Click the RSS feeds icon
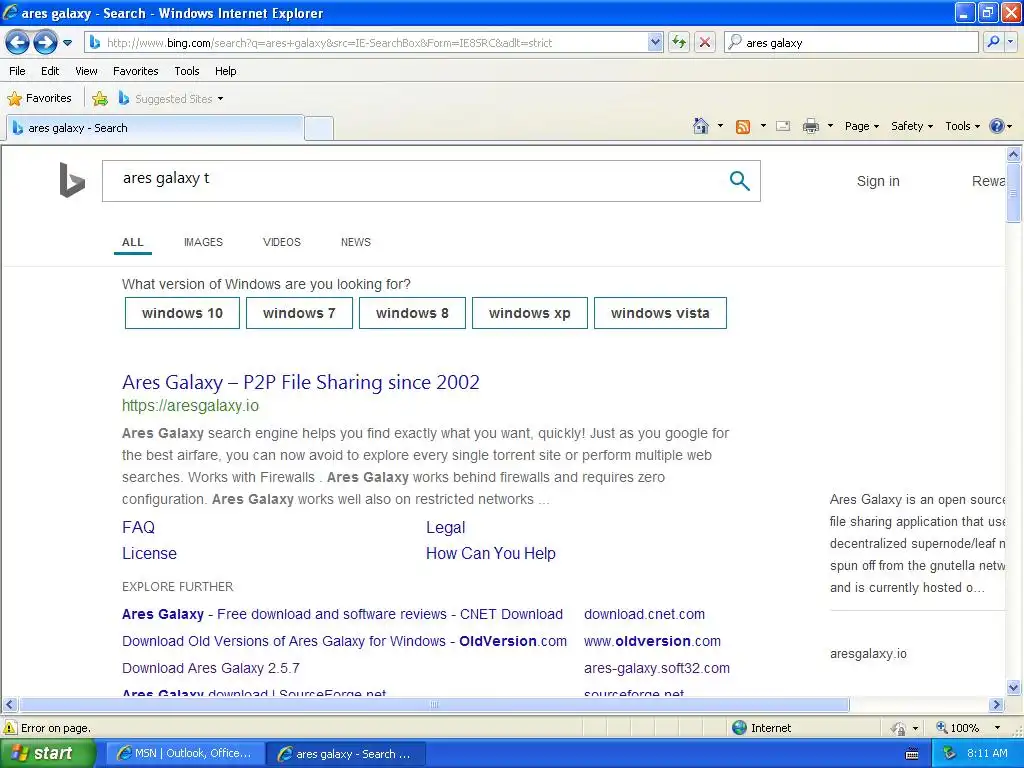Viewport: 1024px width, 768px height. coord(743,127)
